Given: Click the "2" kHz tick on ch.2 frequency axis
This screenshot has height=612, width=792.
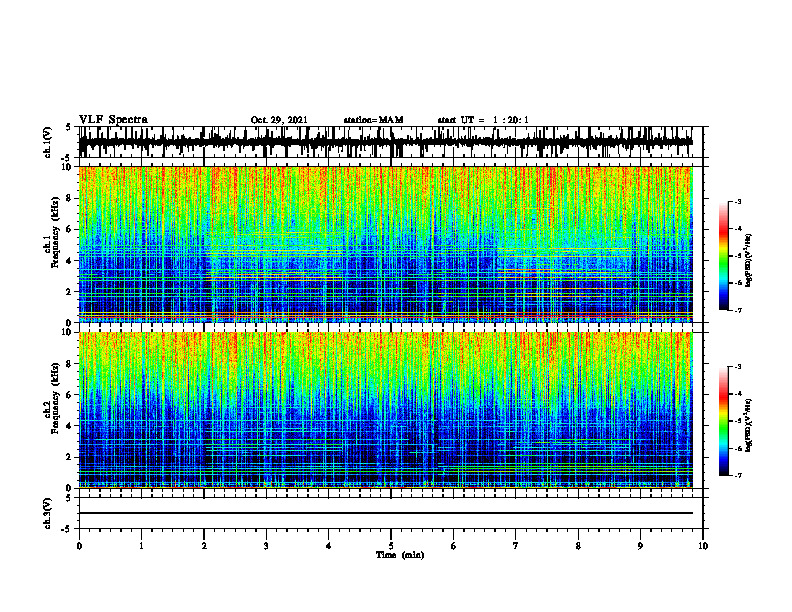Looking at the screenshot, I should click(x=71, y=457).
